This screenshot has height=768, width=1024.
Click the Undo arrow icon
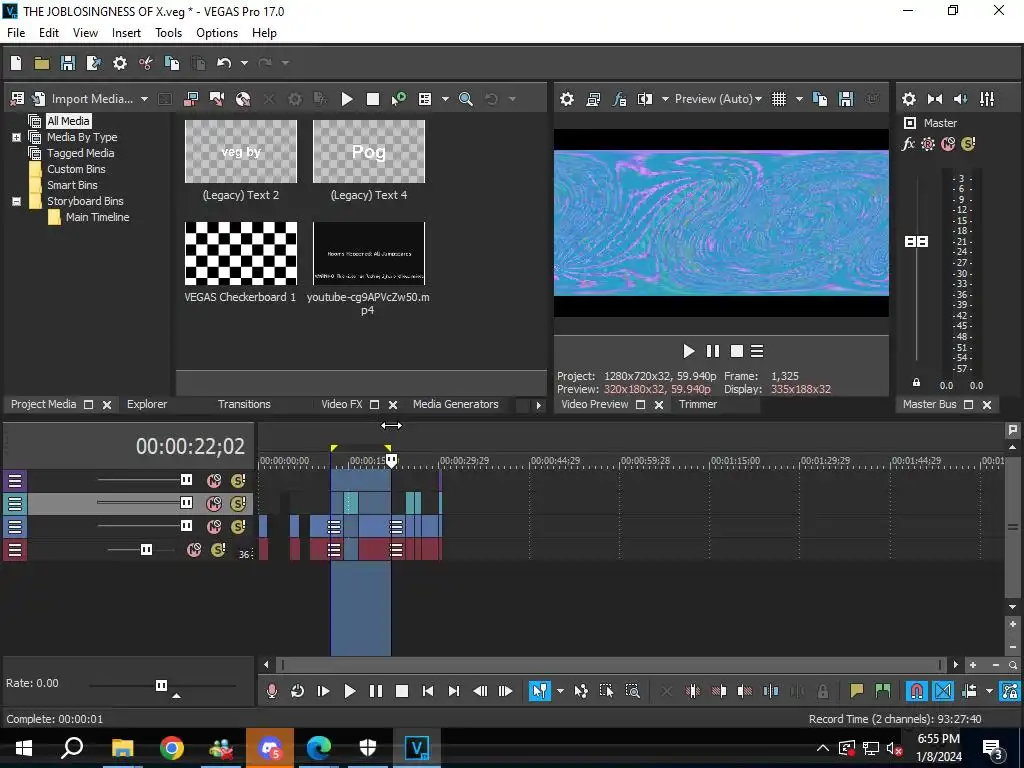224,63
